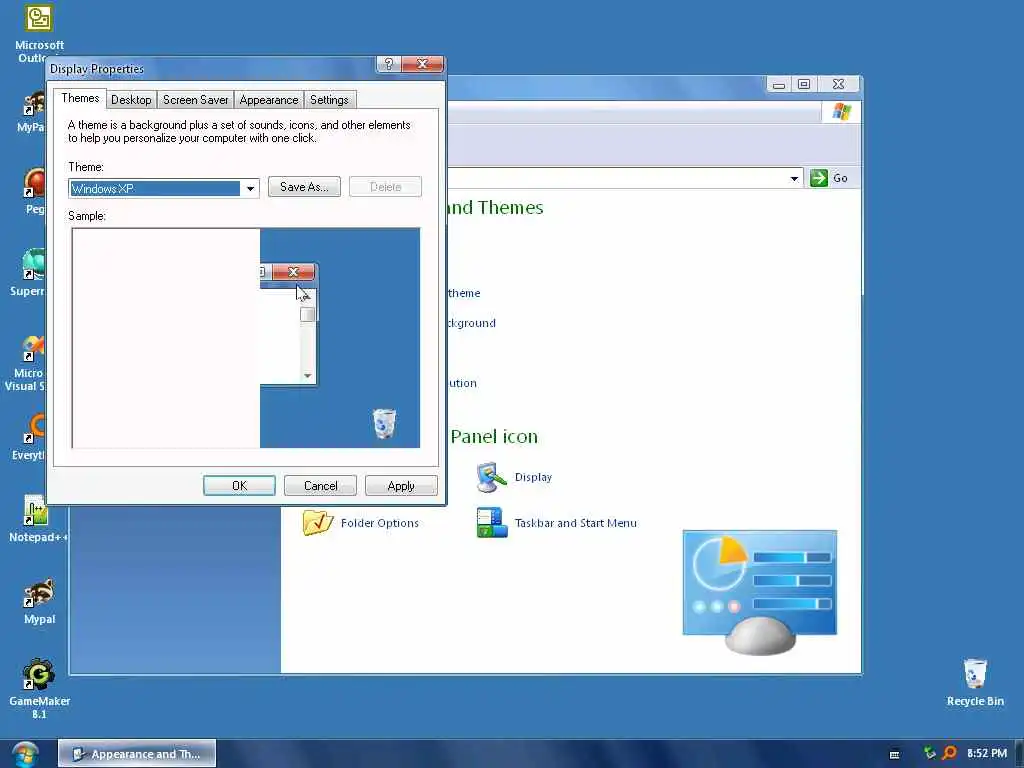Close the Display Properties dialog
The height and width of the screenshot is (768, 1024).
point(423,64)
